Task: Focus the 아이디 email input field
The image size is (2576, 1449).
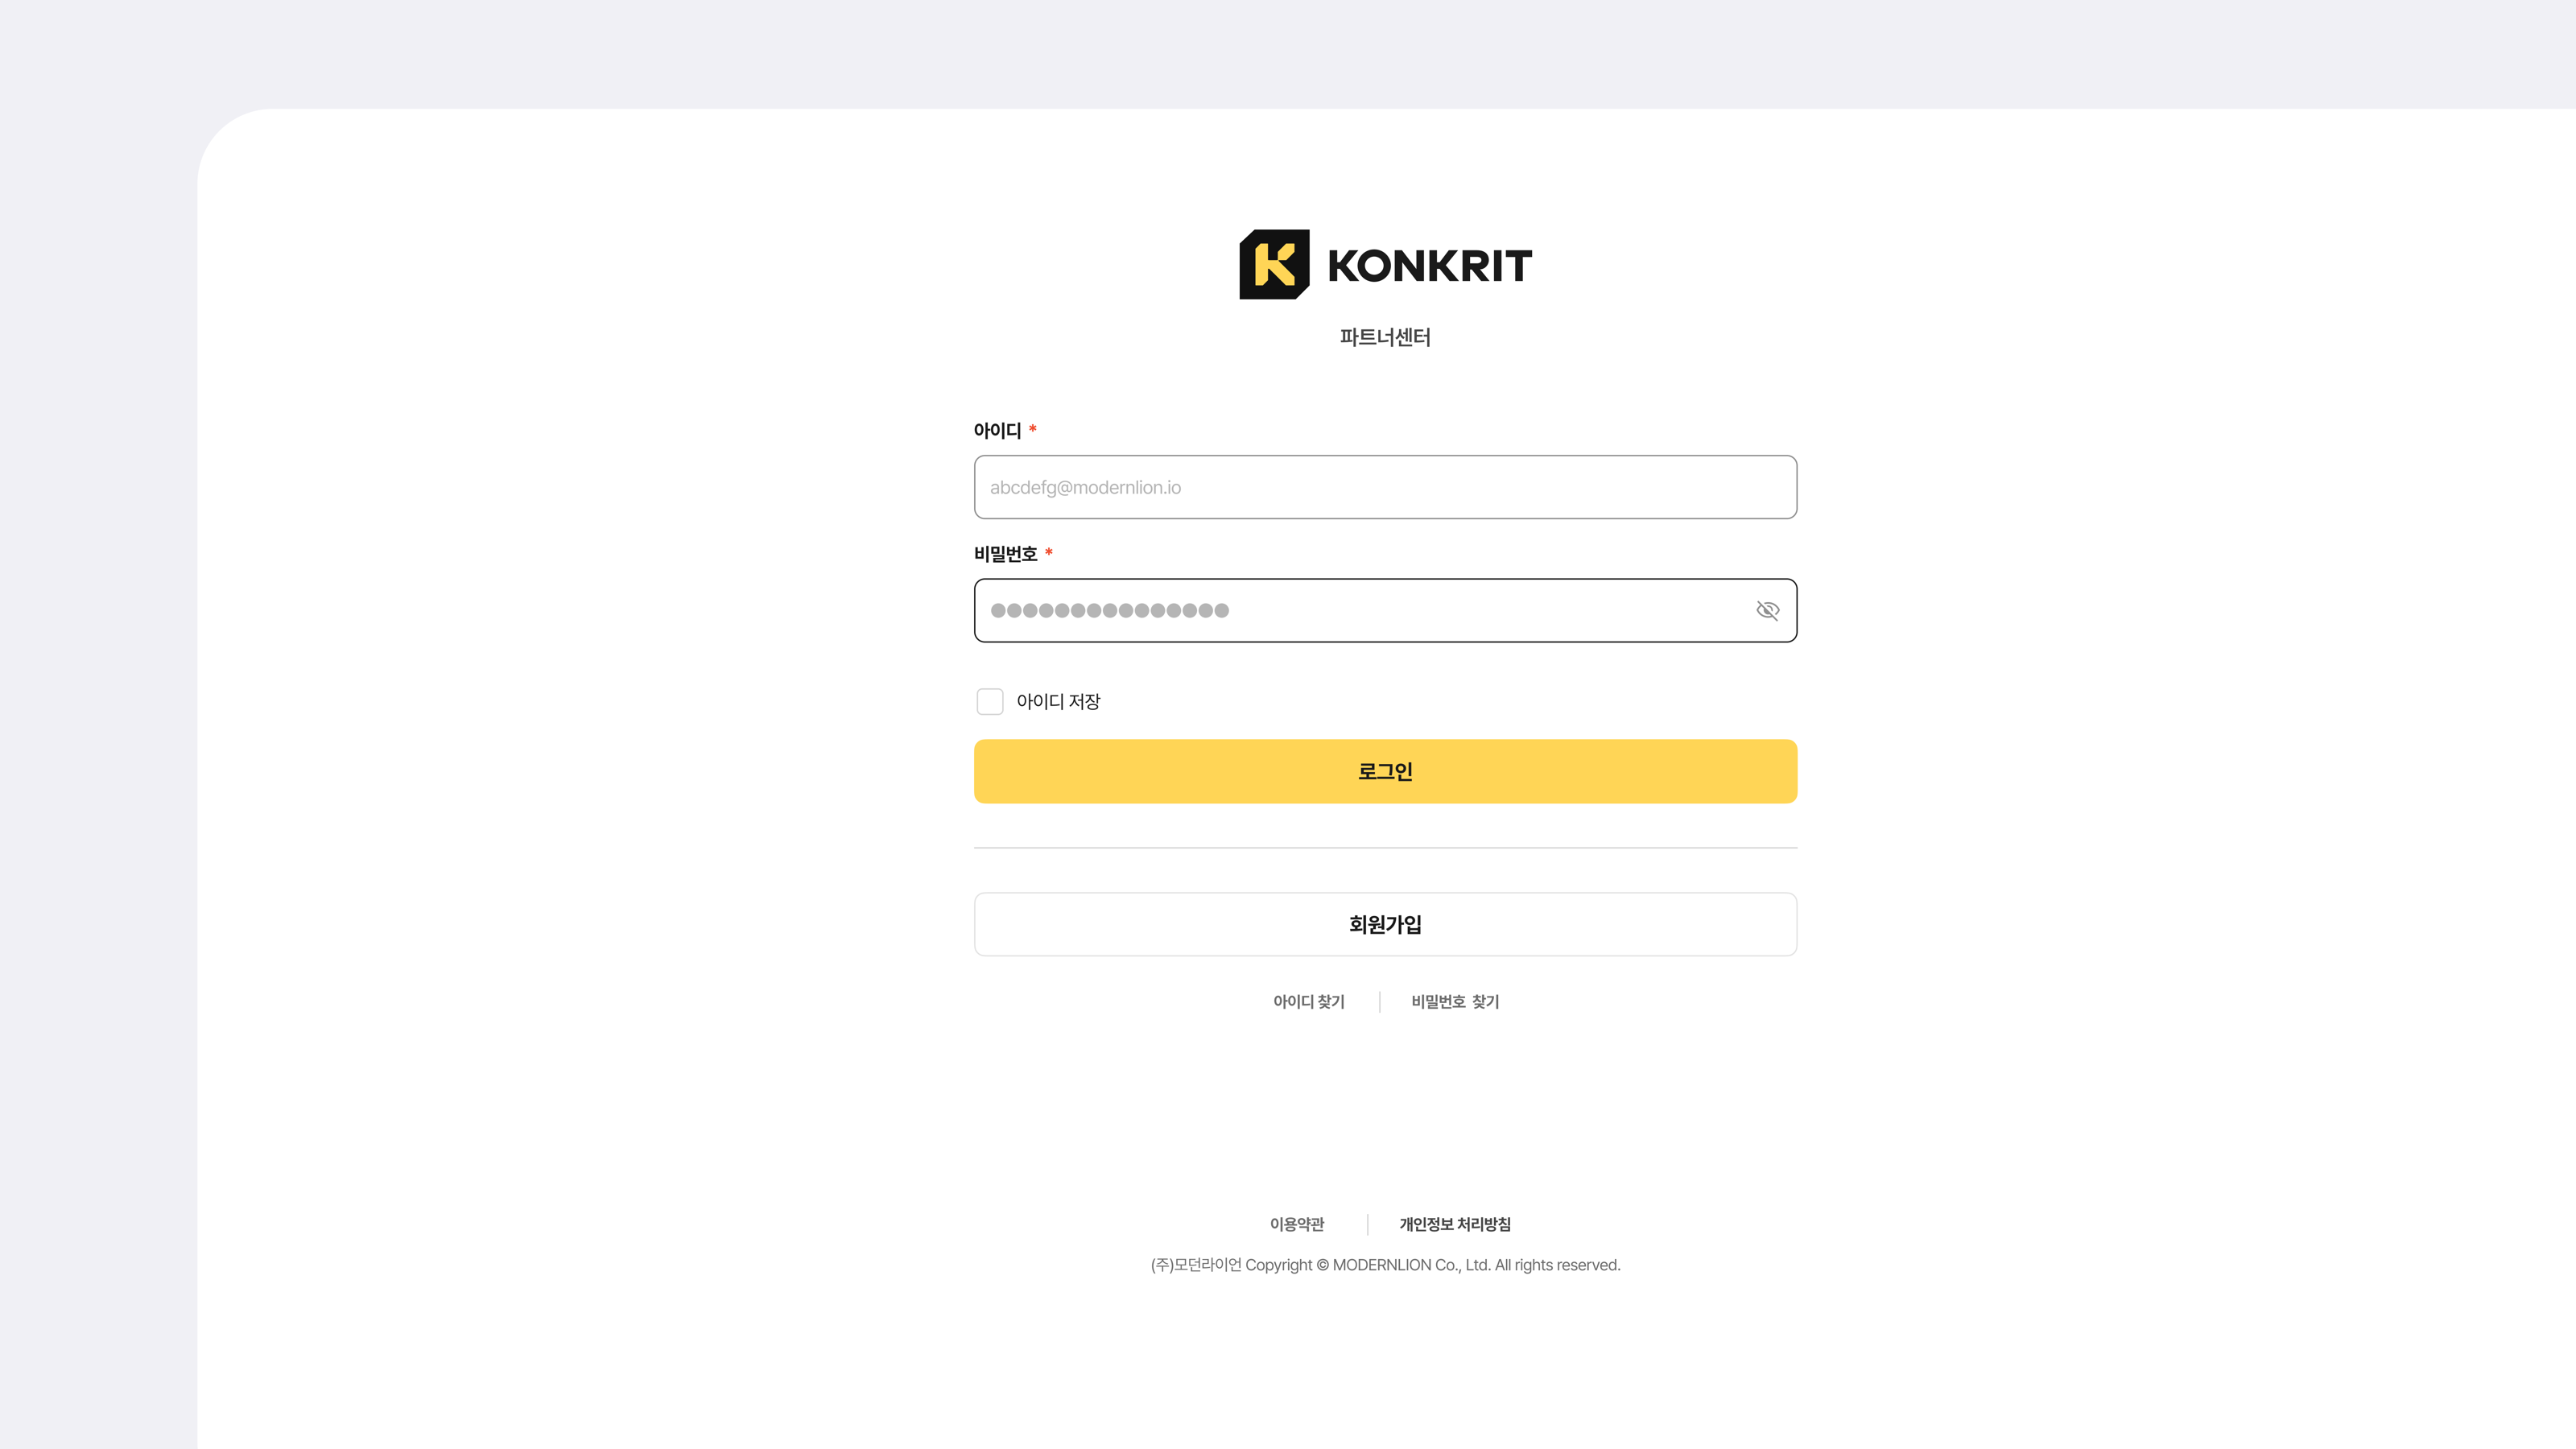Action: [1385, 487]
